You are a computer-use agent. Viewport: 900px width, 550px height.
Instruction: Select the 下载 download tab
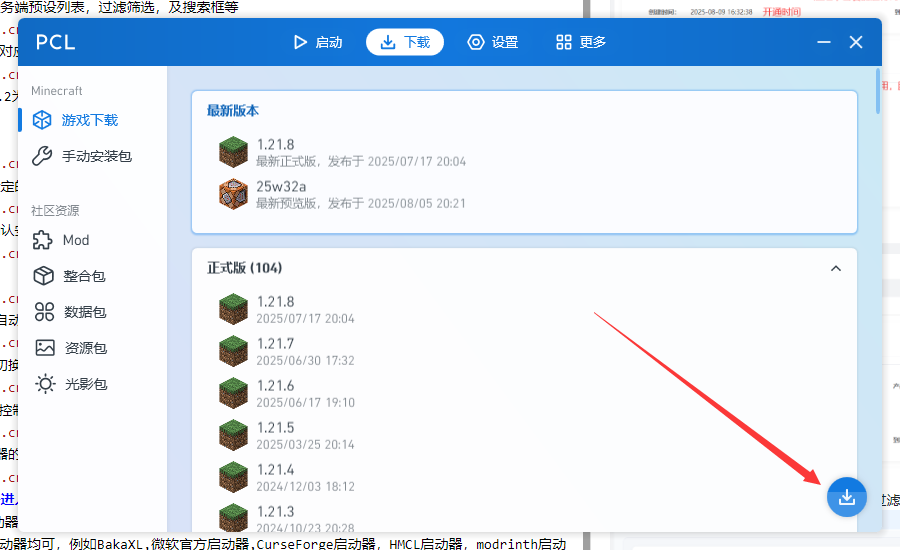405,42
